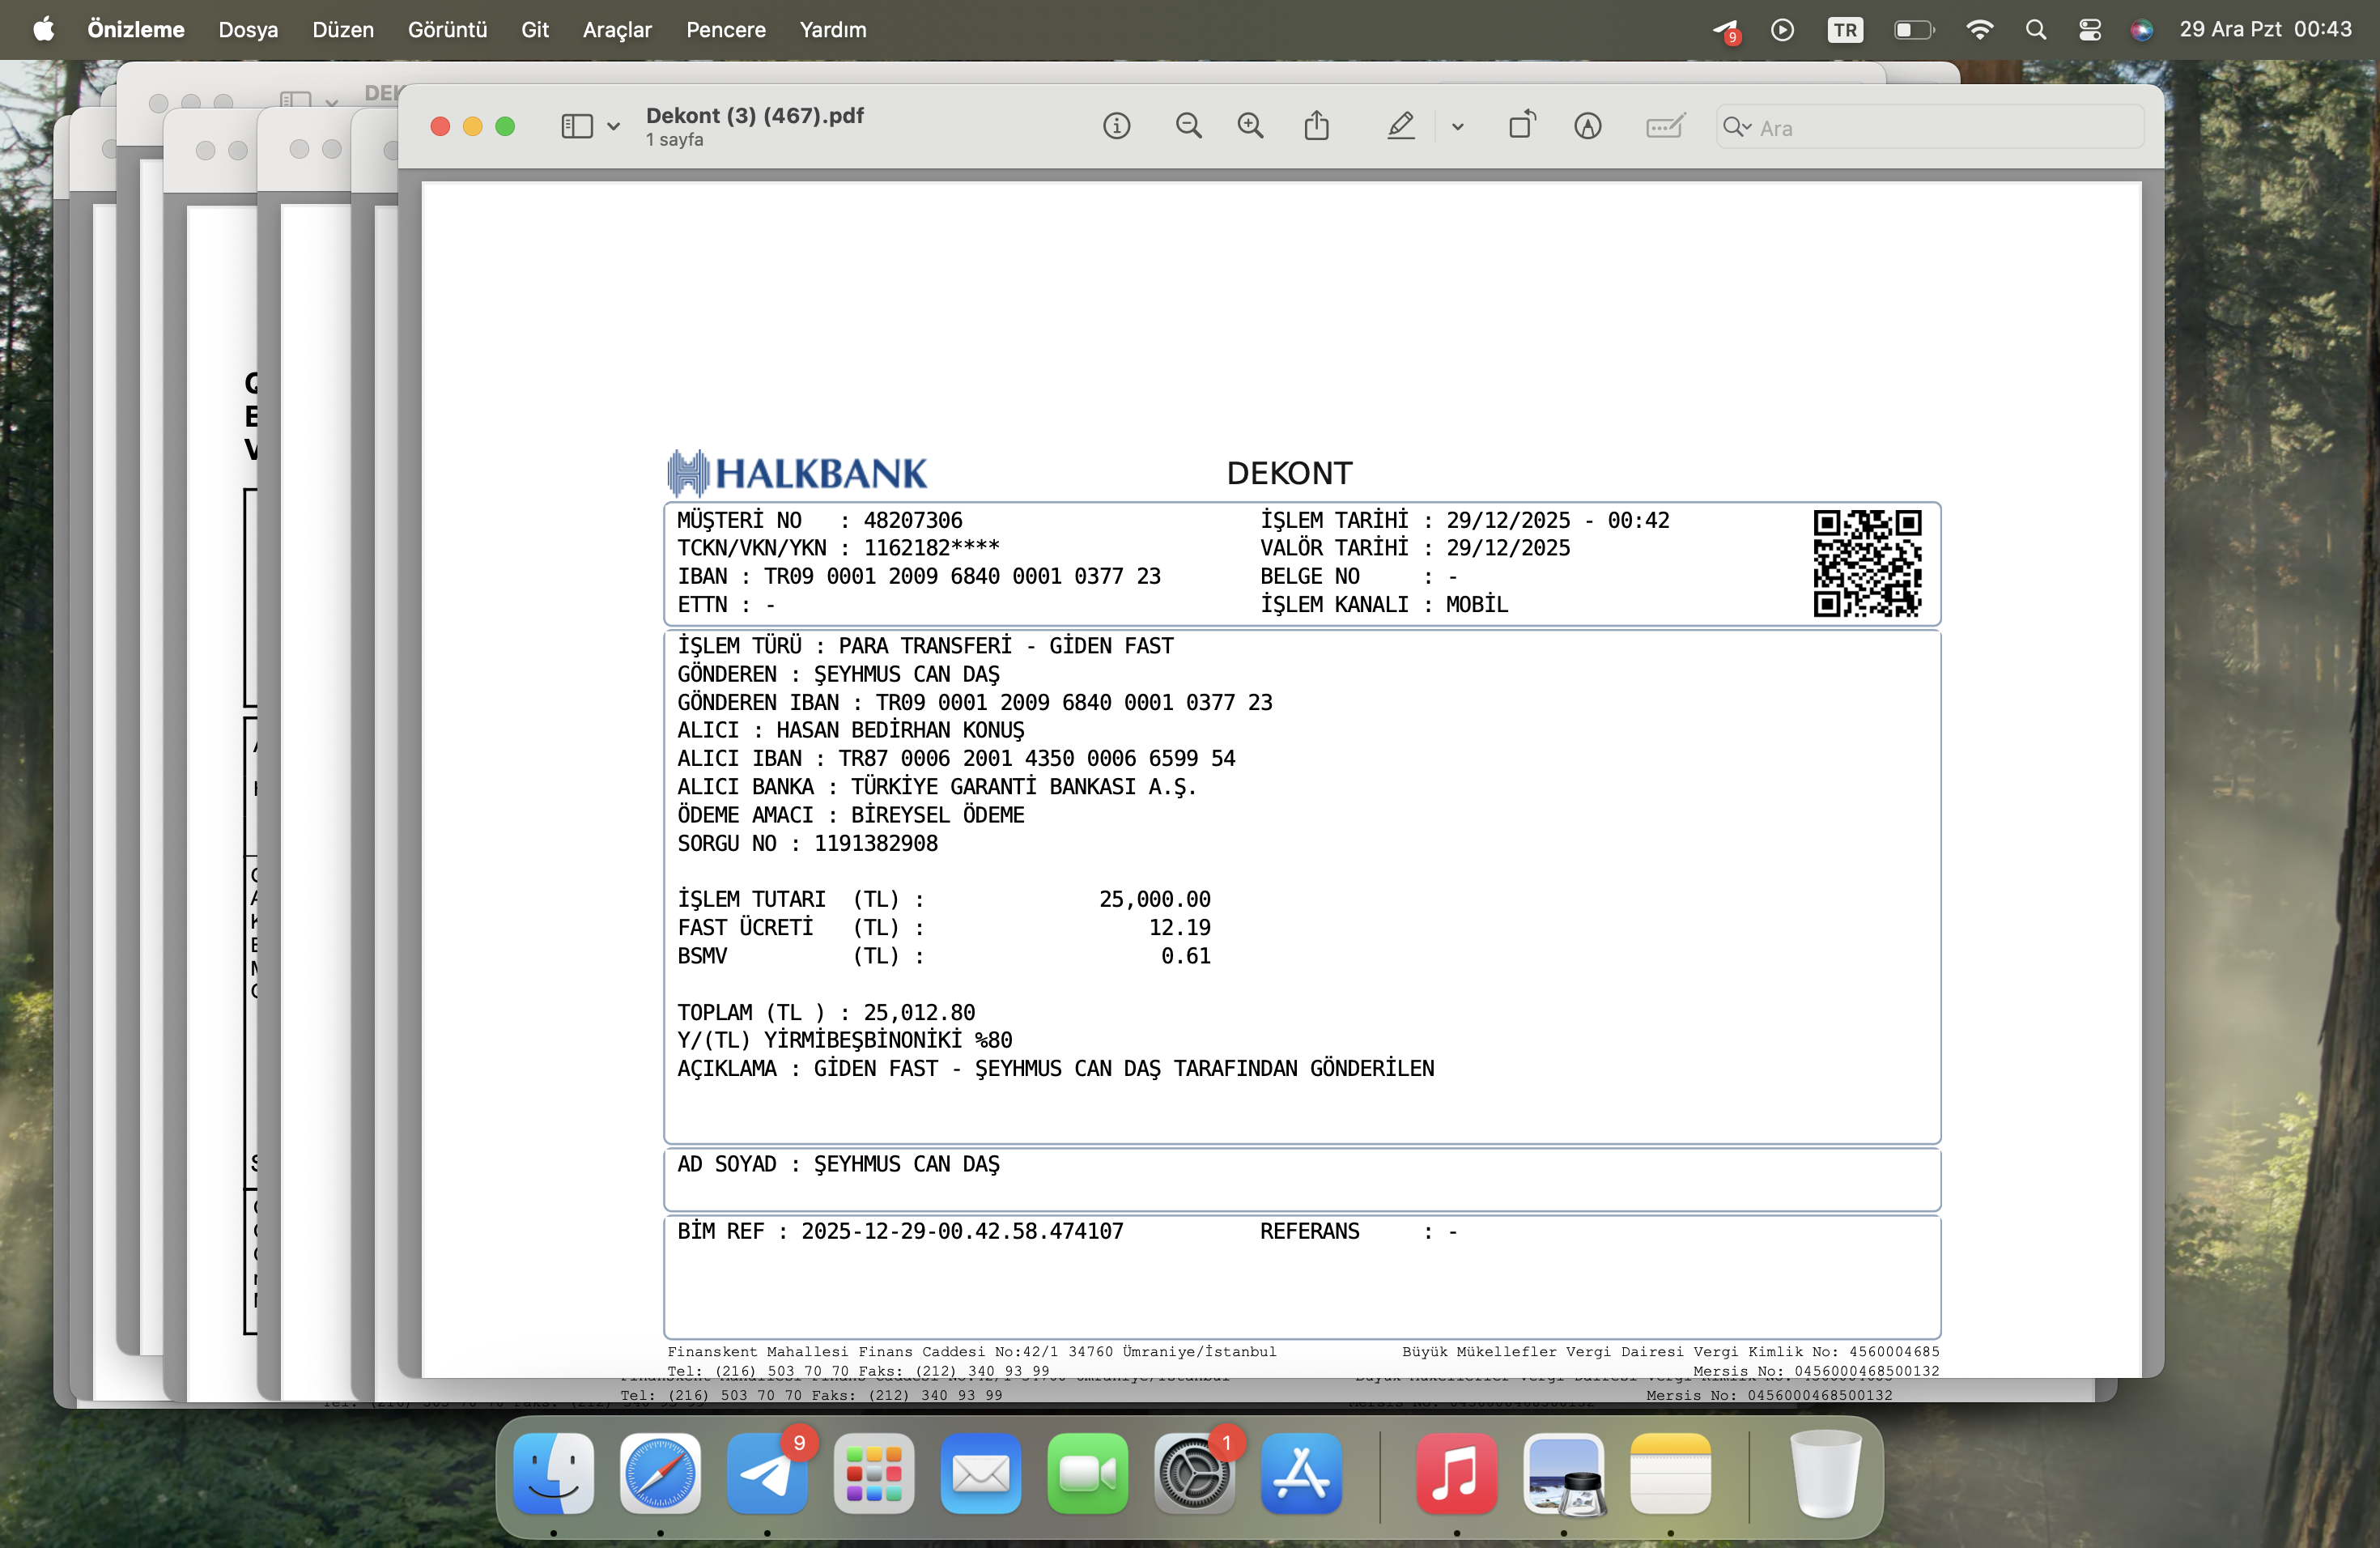Open the share menu for Dekont PDF
The width and height of the screenshot is (2380, 1548).
click(1316, 126)
